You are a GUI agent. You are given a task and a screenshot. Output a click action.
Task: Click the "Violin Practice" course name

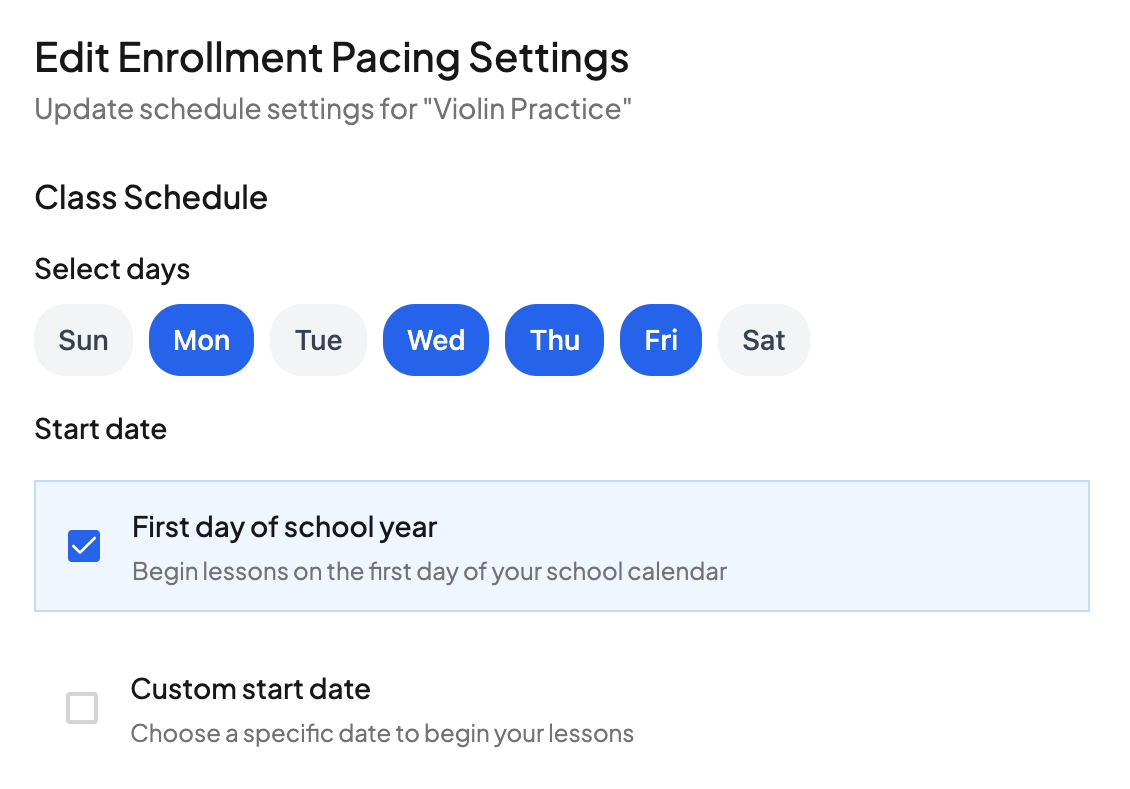click(528, 109)
